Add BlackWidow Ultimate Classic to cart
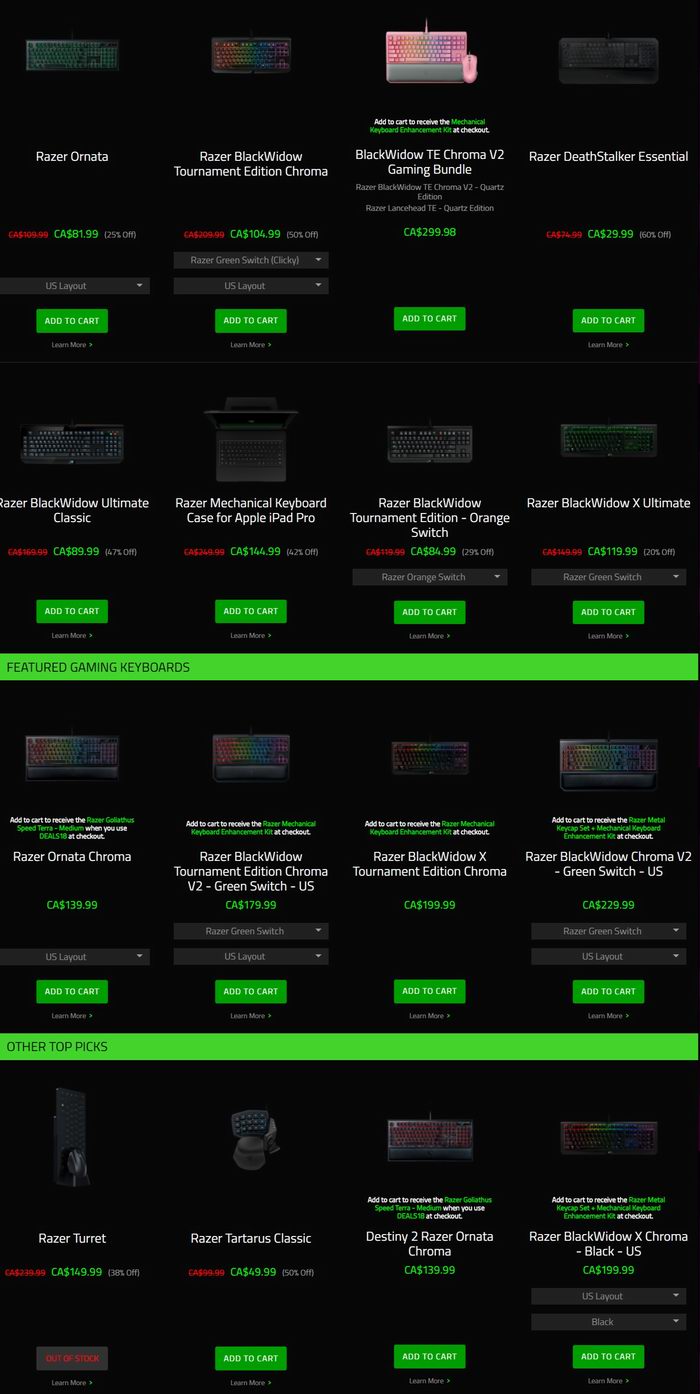This screenshot has height=1394, width=700. (x=72, y=611)
